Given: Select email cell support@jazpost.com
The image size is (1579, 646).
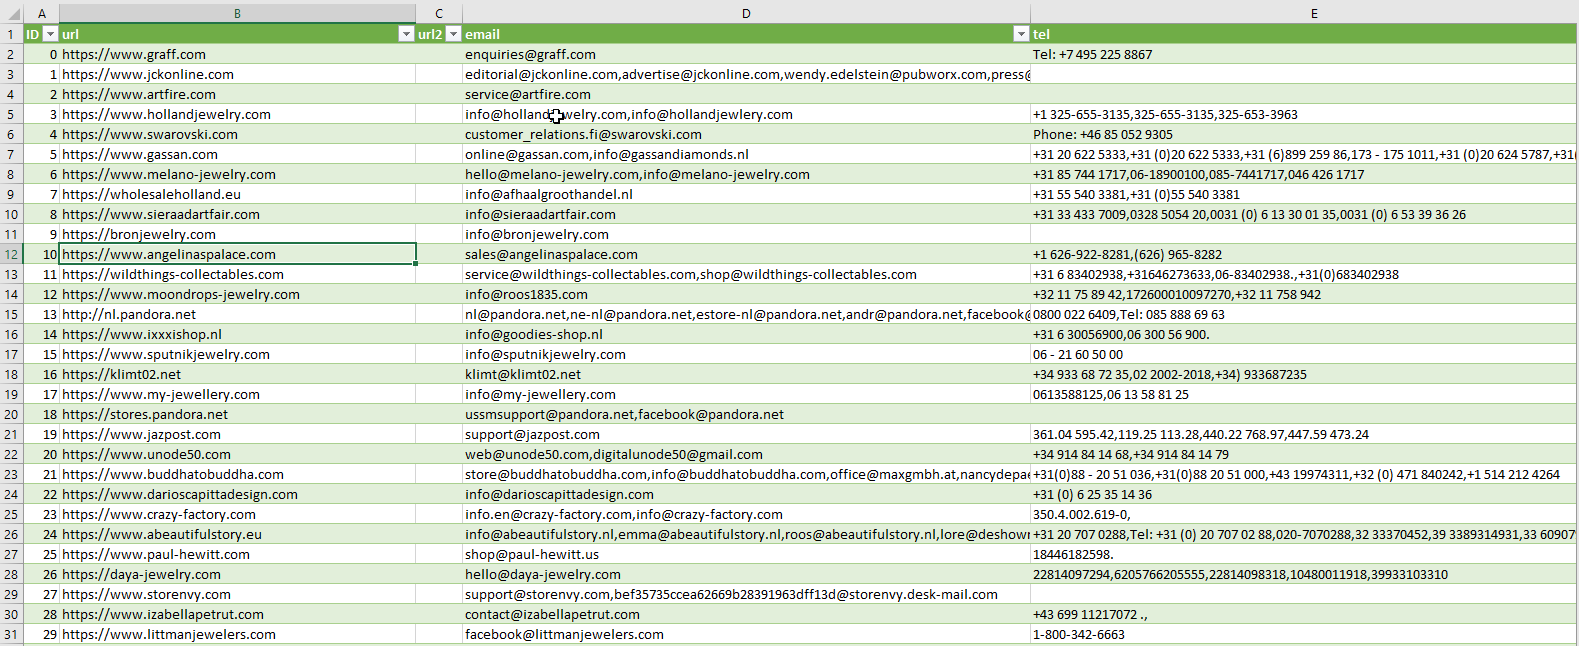Looking at the screenshot, I should pos(746,434).
